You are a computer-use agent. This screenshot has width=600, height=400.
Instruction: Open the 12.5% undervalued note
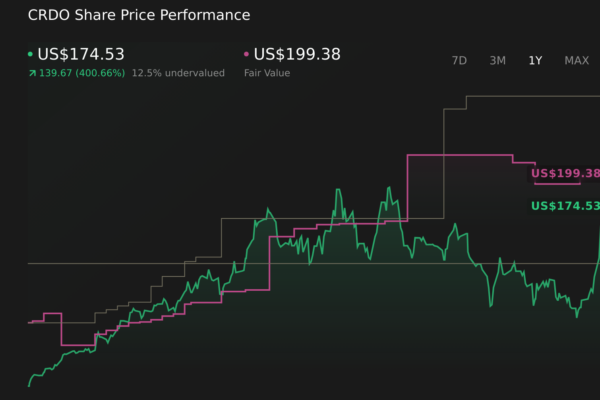click(178, 73)
